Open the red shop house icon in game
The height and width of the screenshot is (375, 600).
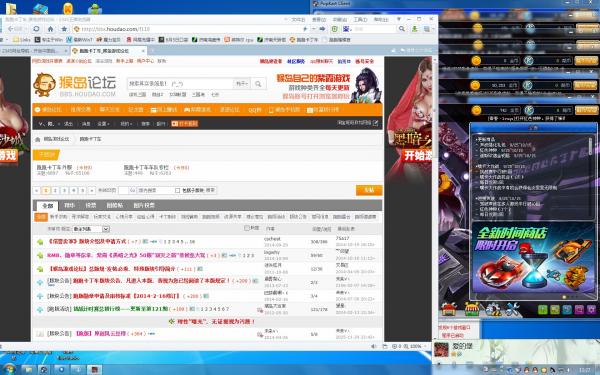(449, 309)
